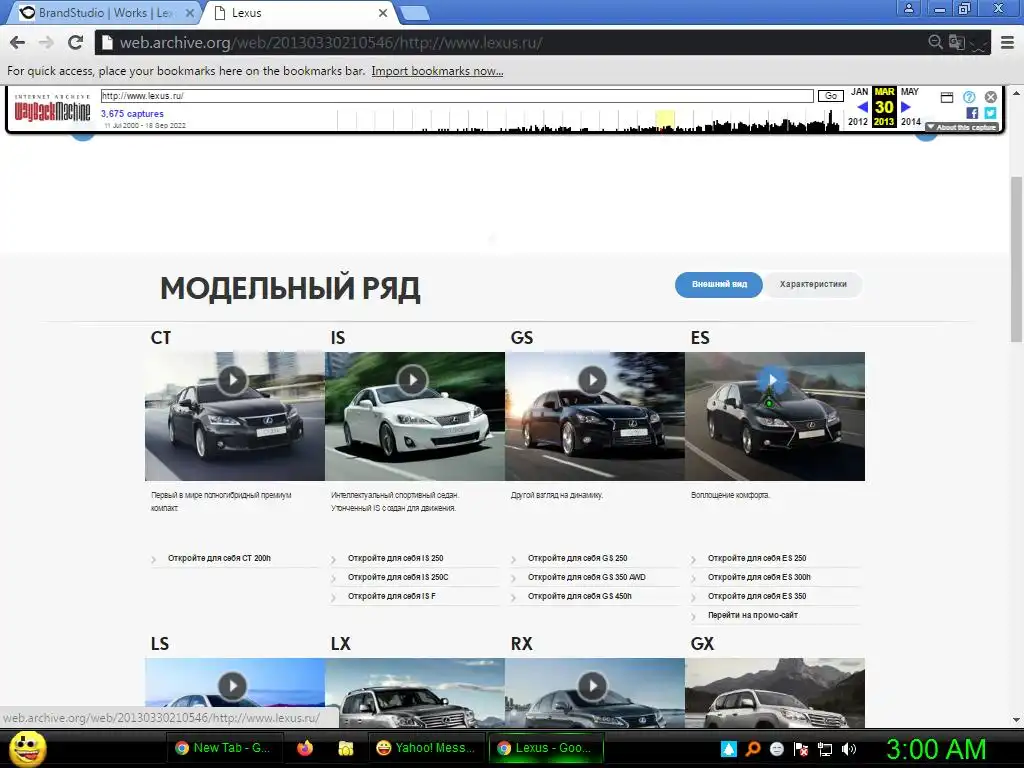
Task: Switch to Характеристики view
Action: pos(813,285)
